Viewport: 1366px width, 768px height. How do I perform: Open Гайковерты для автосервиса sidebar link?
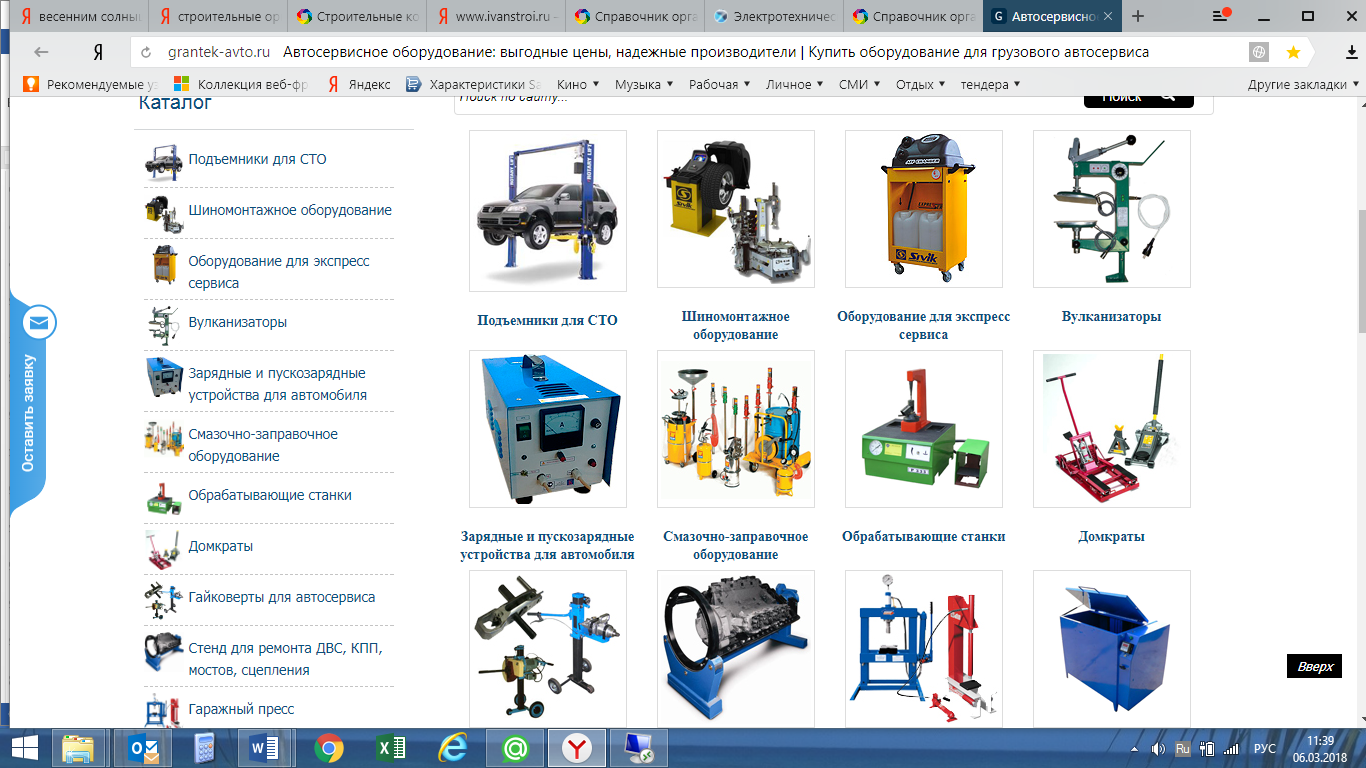[282, 597]
